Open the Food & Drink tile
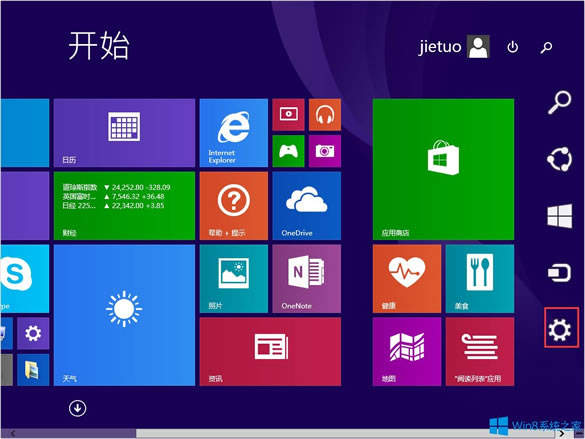The image size is (585, 439). [480, 279]
